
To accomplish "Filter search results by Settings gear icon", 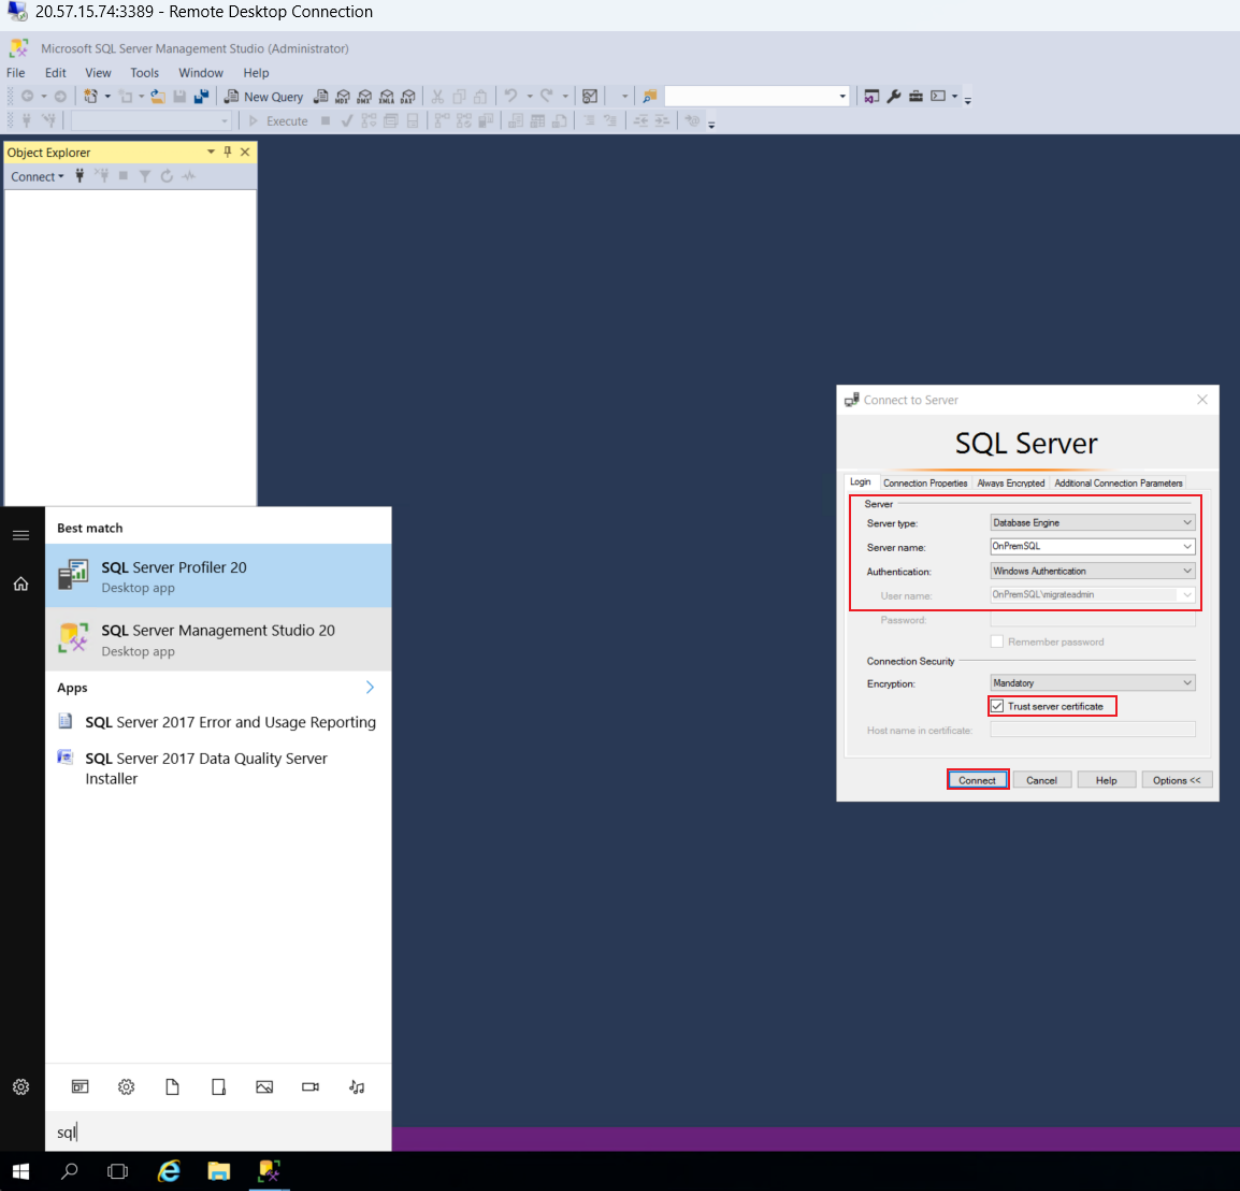I will [x=126, y=1087].
